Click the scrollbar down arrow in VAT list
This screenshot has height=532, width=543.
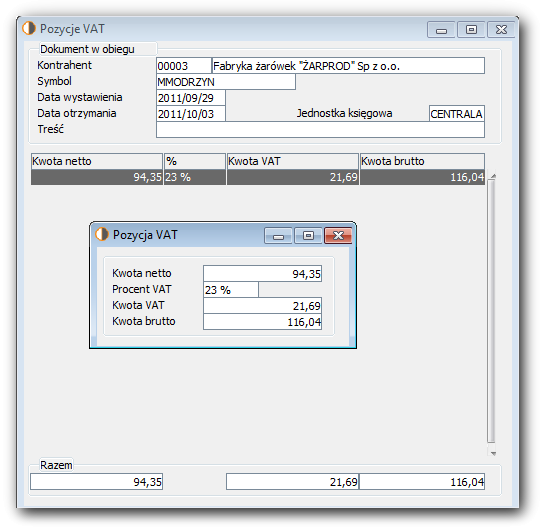point(493,453)
